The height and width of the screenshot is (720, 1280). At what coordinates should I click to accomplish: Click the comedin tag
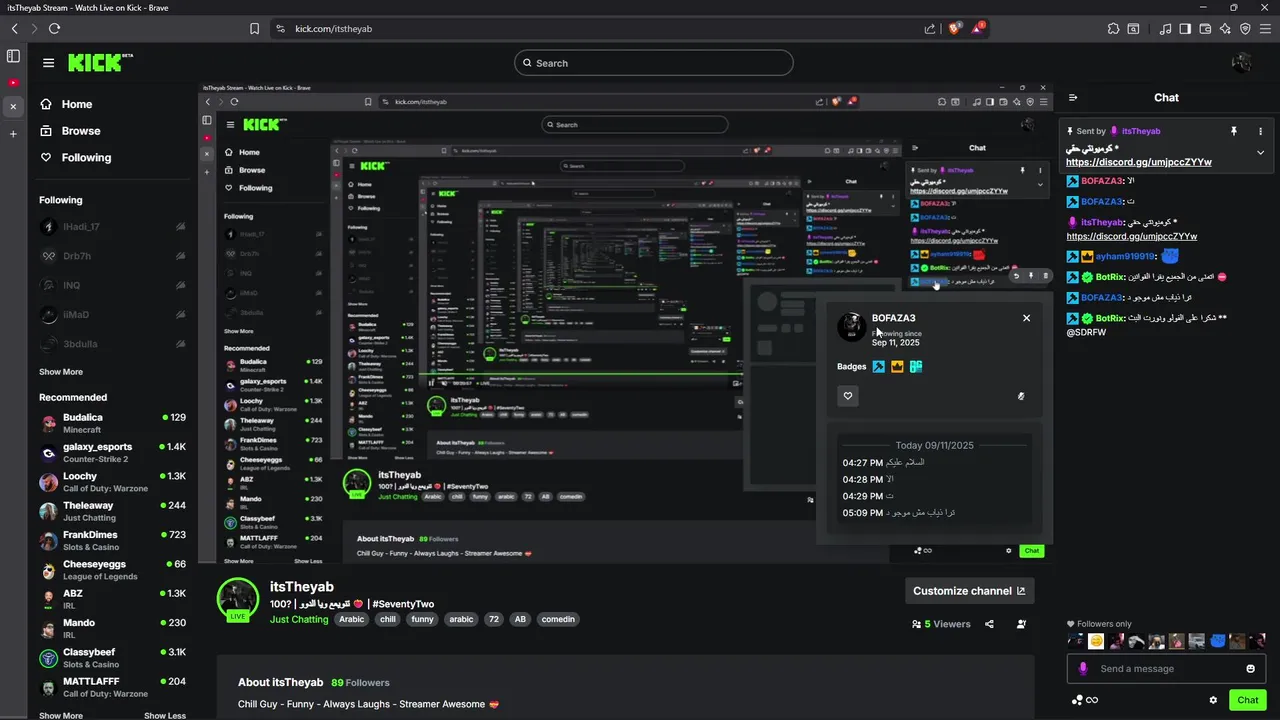558,619
